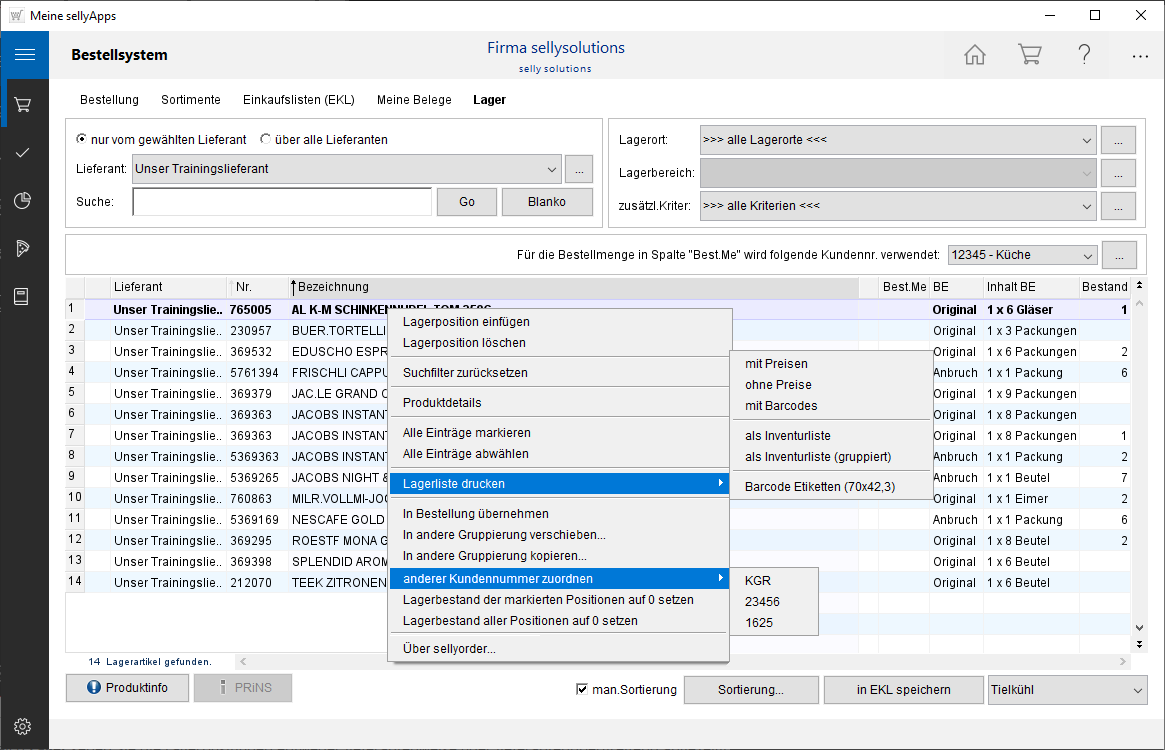This screenshot has height=750, width=1165.
Task: Open the checkmark section in the sidebar
Action: (24, 152)
